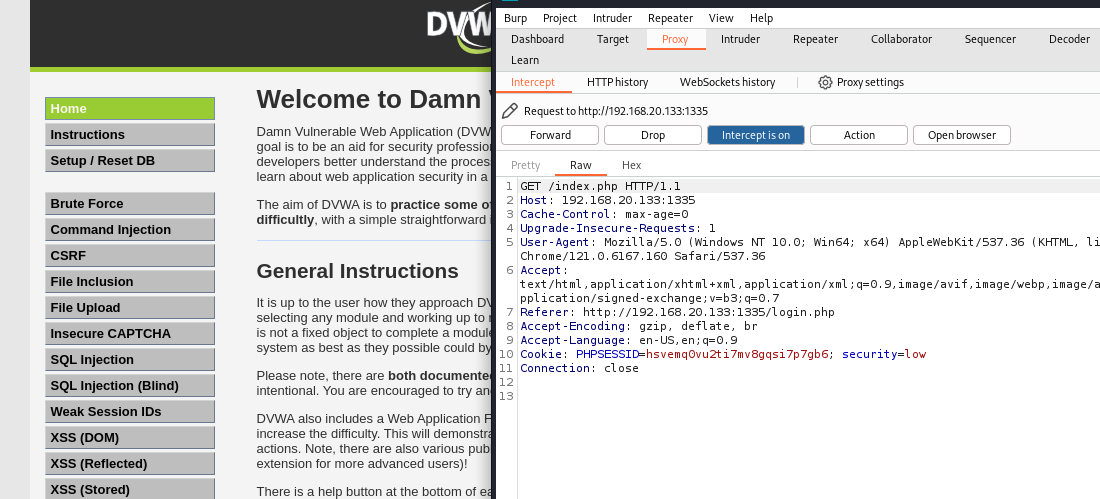Viewport: 1100px width, 499px height.
Task: Open the Project menu
Action: (x=560, y=18)
